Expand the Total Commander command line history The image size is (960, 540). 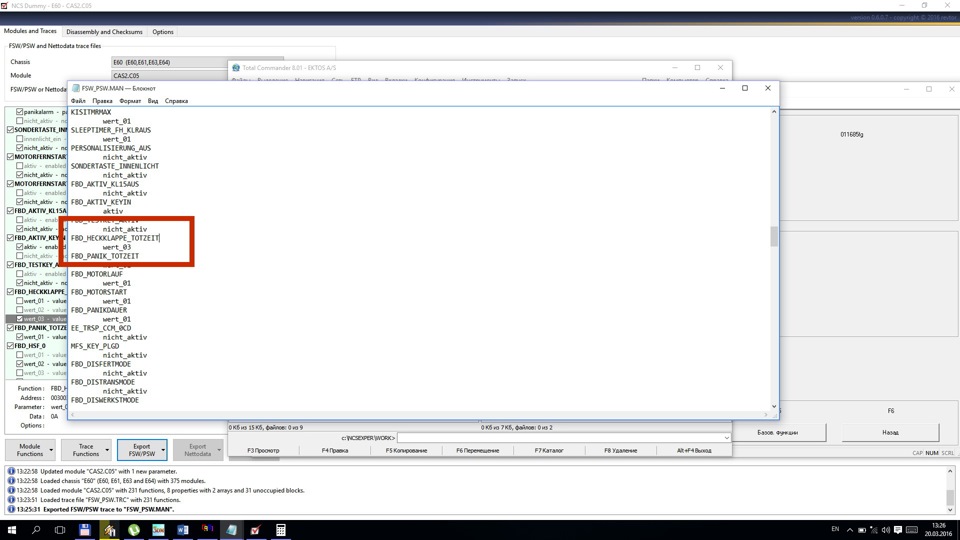point(726,438)
